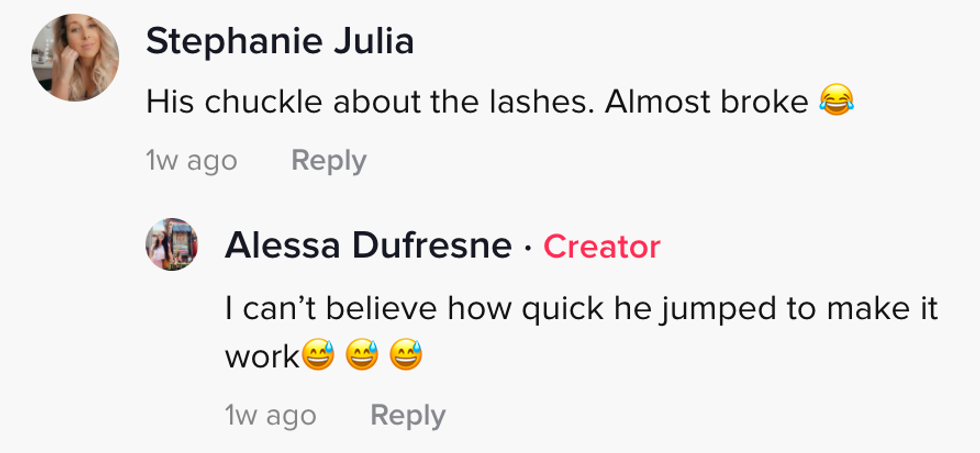
Task: Click the pink Creator badge
Action: [x=601, y=246]
